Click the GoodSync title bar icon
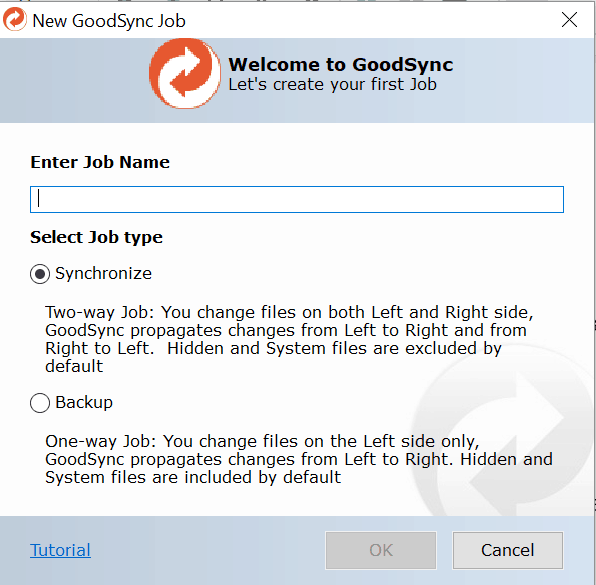Viewport: 596px width, 585px height. [15, 19]
